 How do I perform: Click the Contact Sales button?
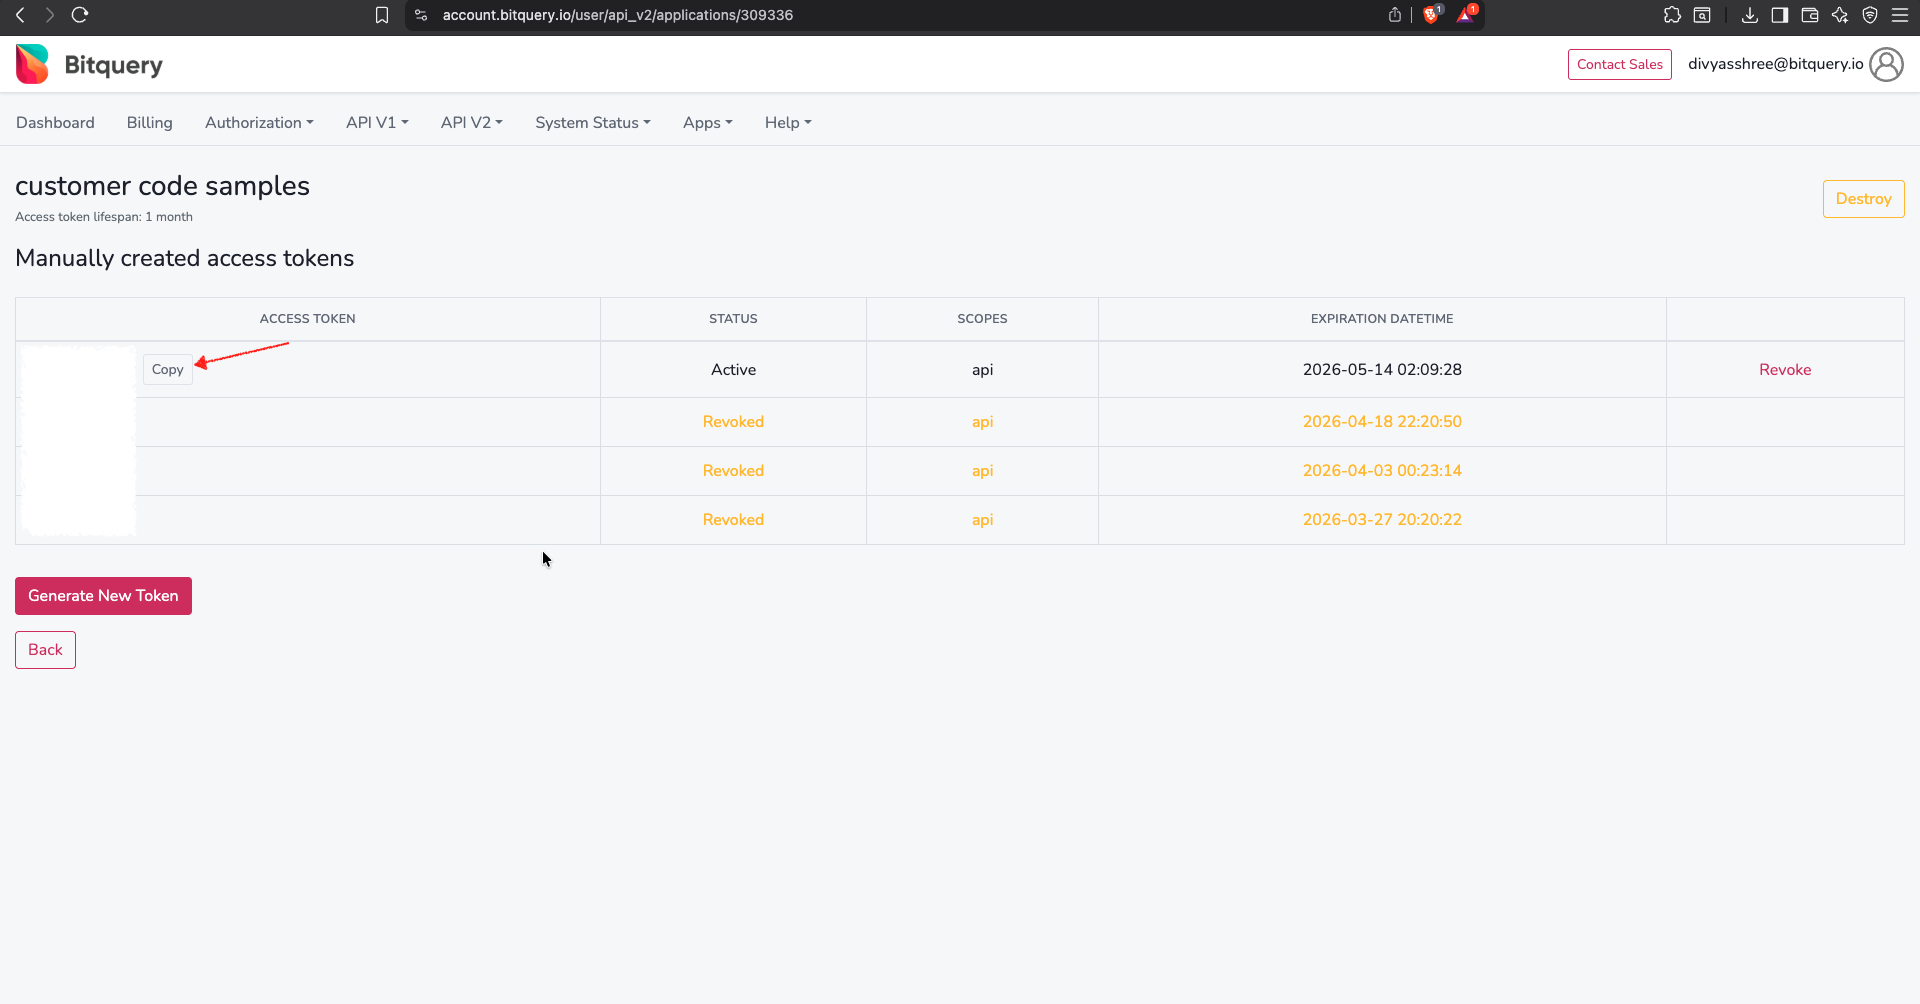tap(1620, 64)
